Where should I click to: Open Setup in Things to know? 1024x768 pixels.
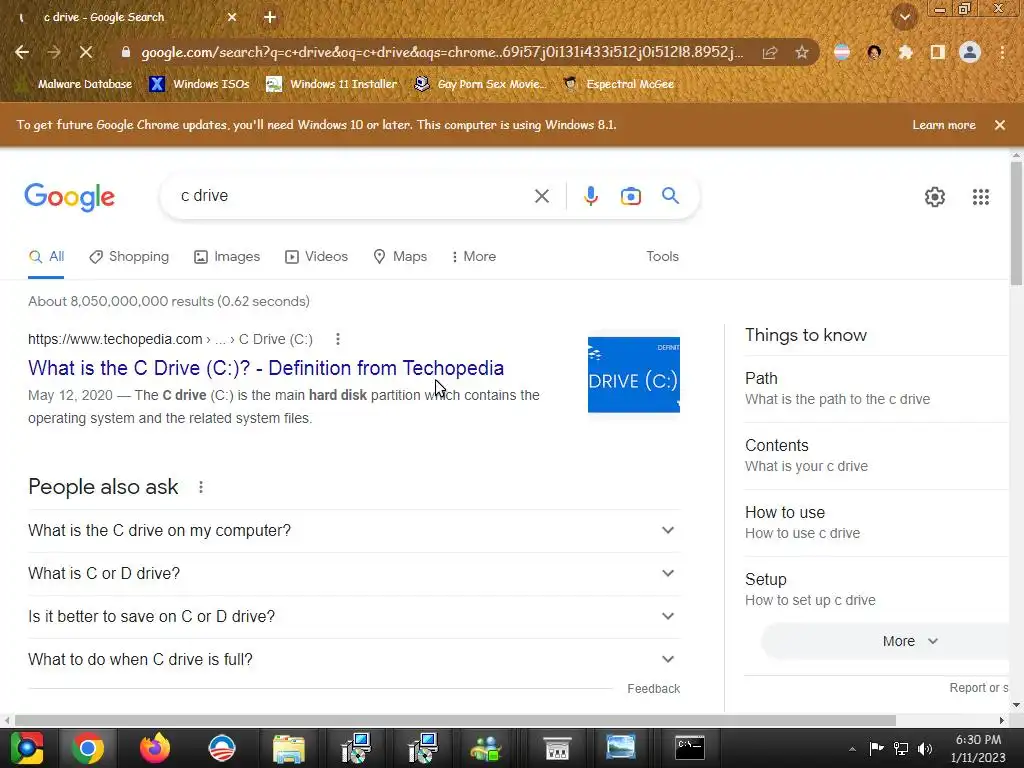coord(876,590)
